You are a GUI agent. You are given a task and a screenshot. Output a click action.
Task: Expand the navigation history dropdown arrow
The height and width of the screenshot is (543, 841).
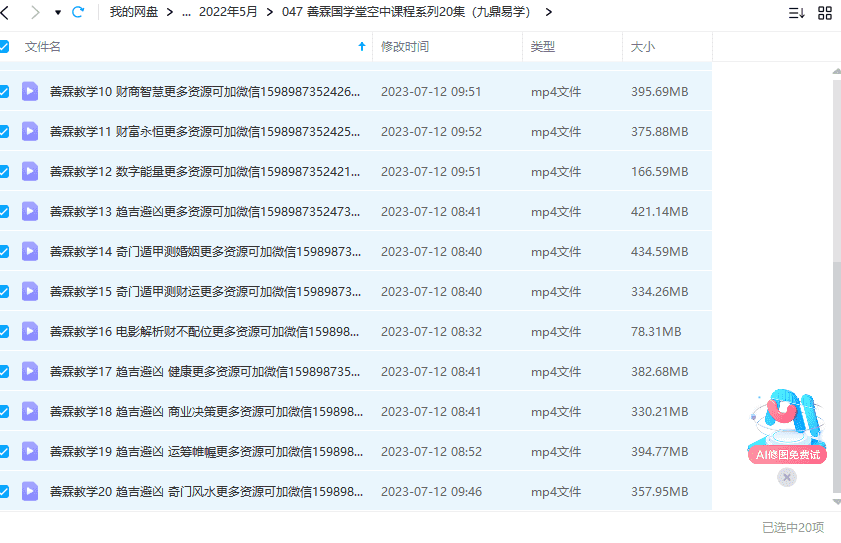click(57, 12)
